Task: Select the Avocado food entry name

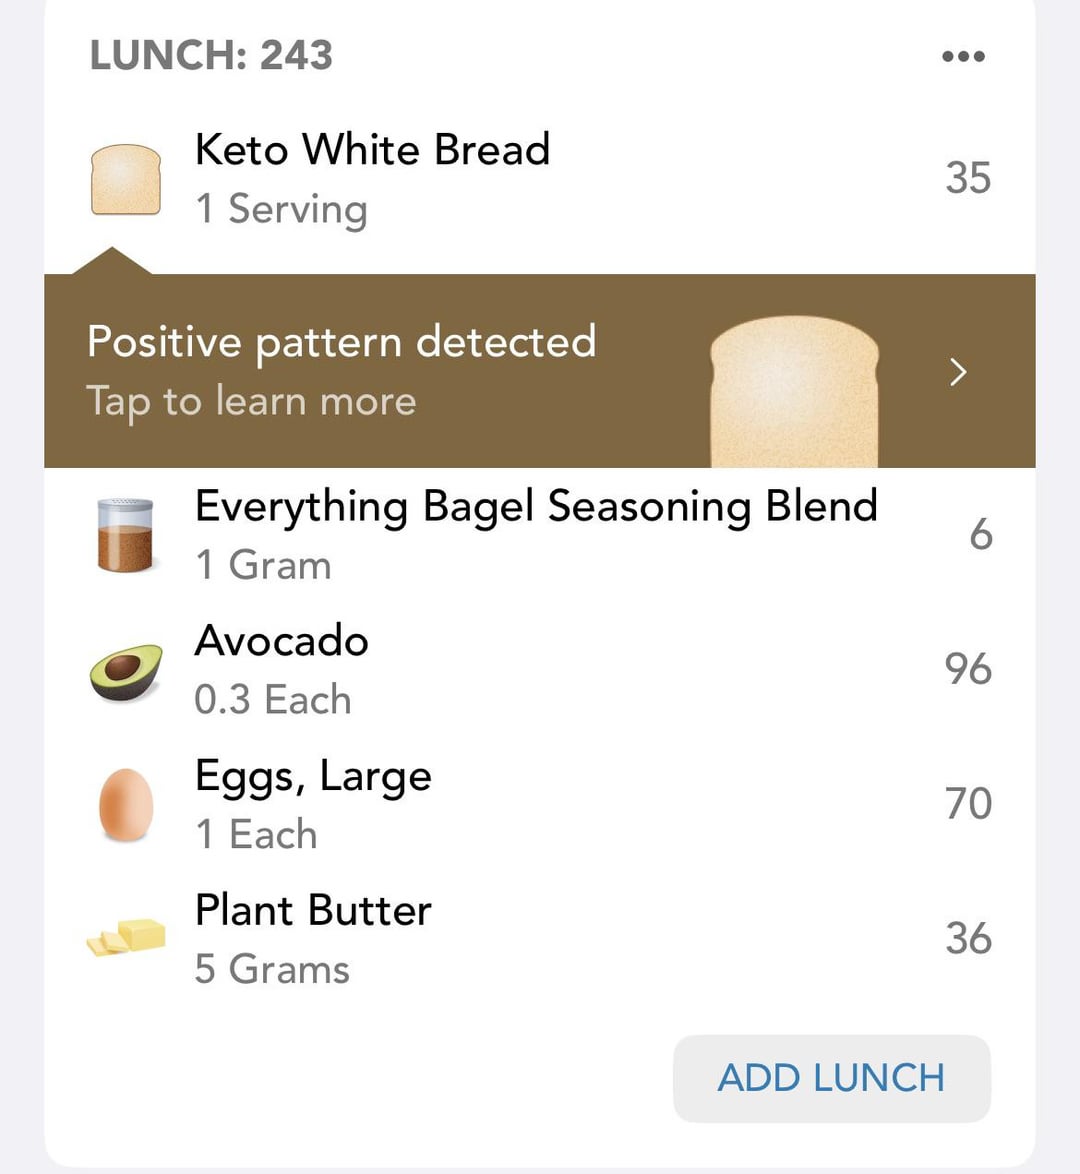Action: 282,641
